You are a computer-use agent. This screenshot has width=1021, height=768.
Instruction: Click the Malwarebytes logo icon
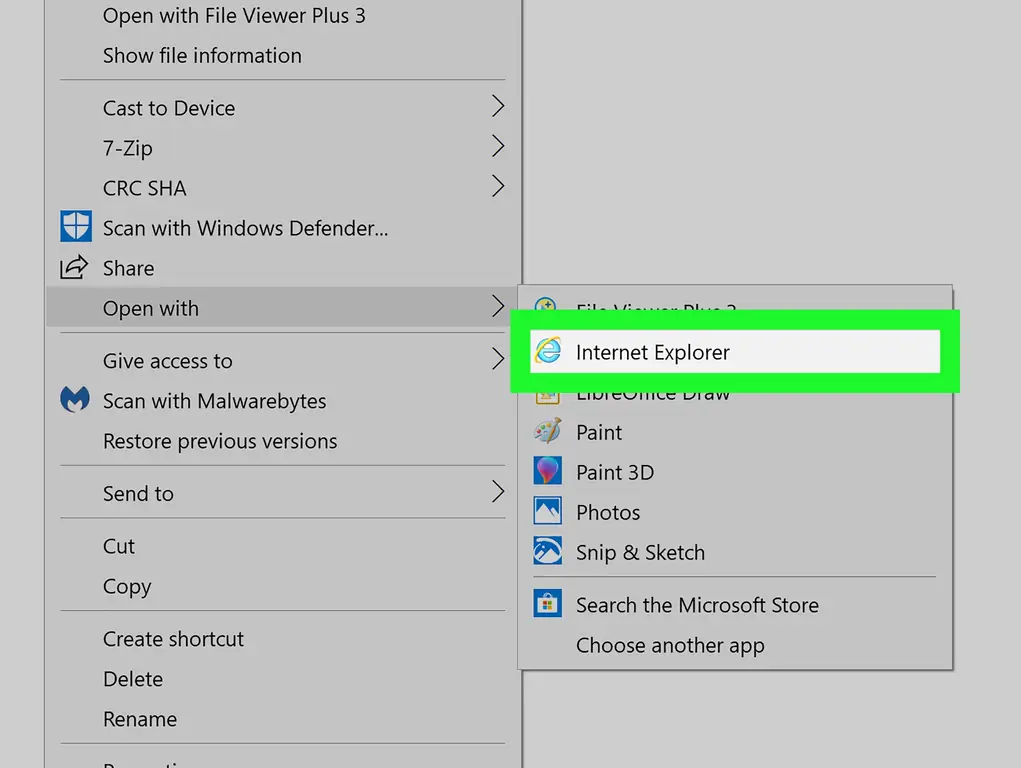pyautogui.click(x=75, y=399)
